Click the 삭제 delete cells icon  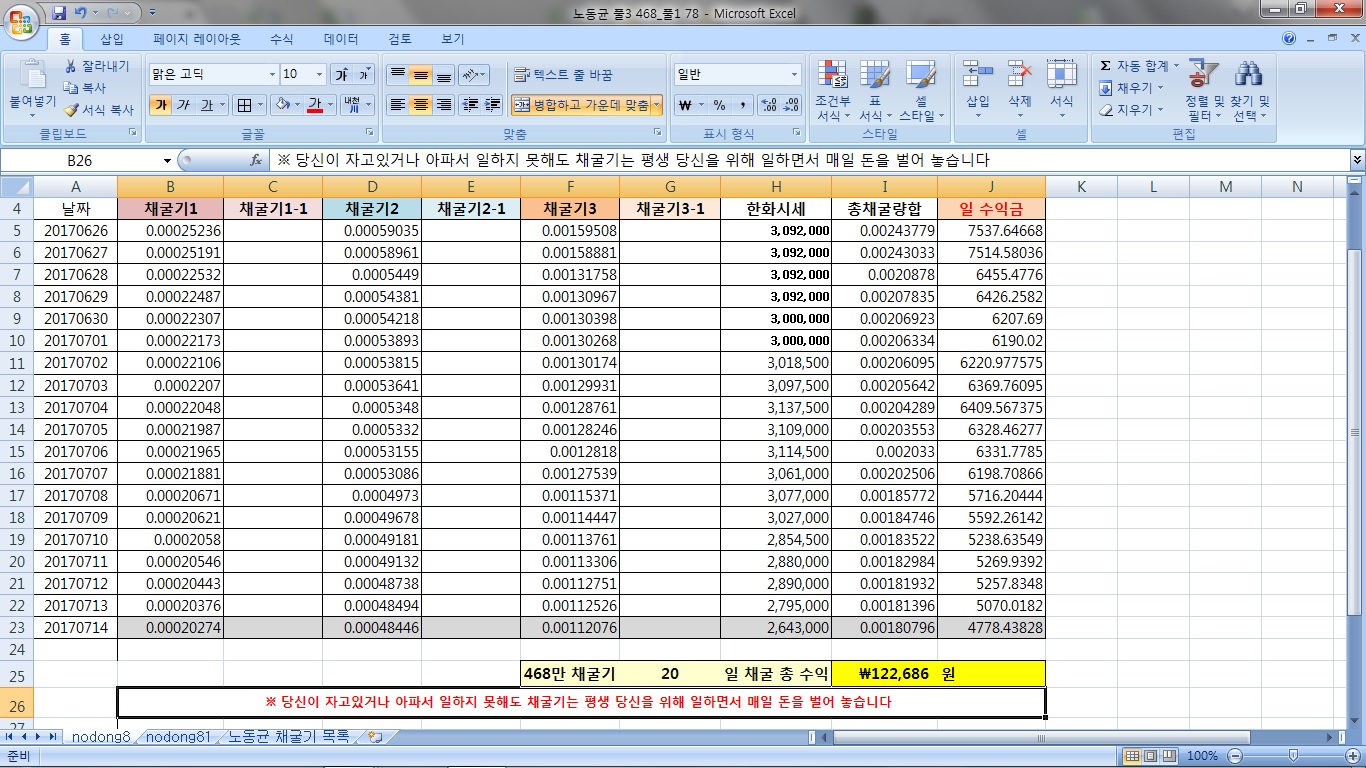tap(1019, 74)
